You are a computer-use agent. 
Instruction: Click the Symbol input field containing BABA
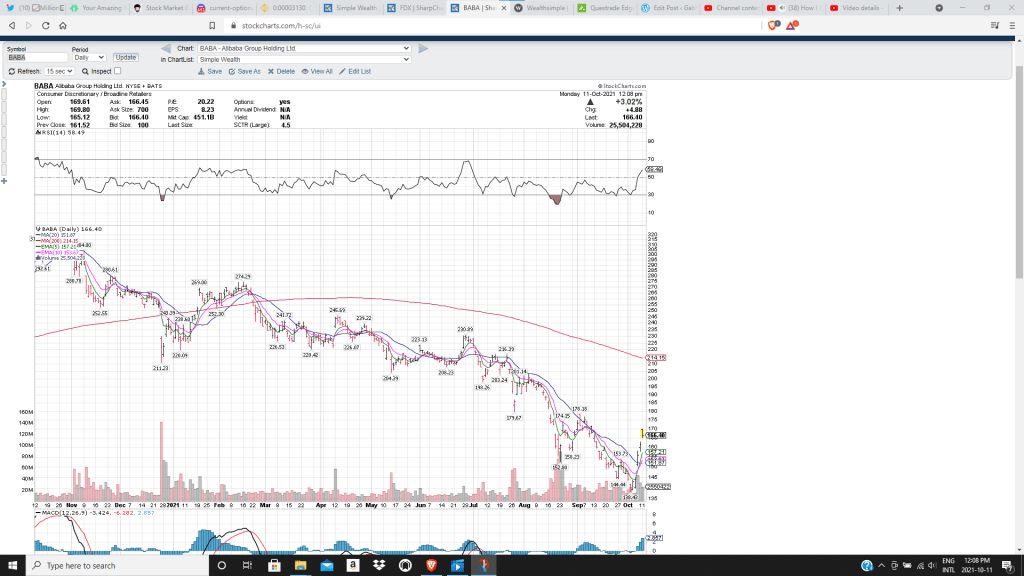pyautogui.click(x=36, y=57)
